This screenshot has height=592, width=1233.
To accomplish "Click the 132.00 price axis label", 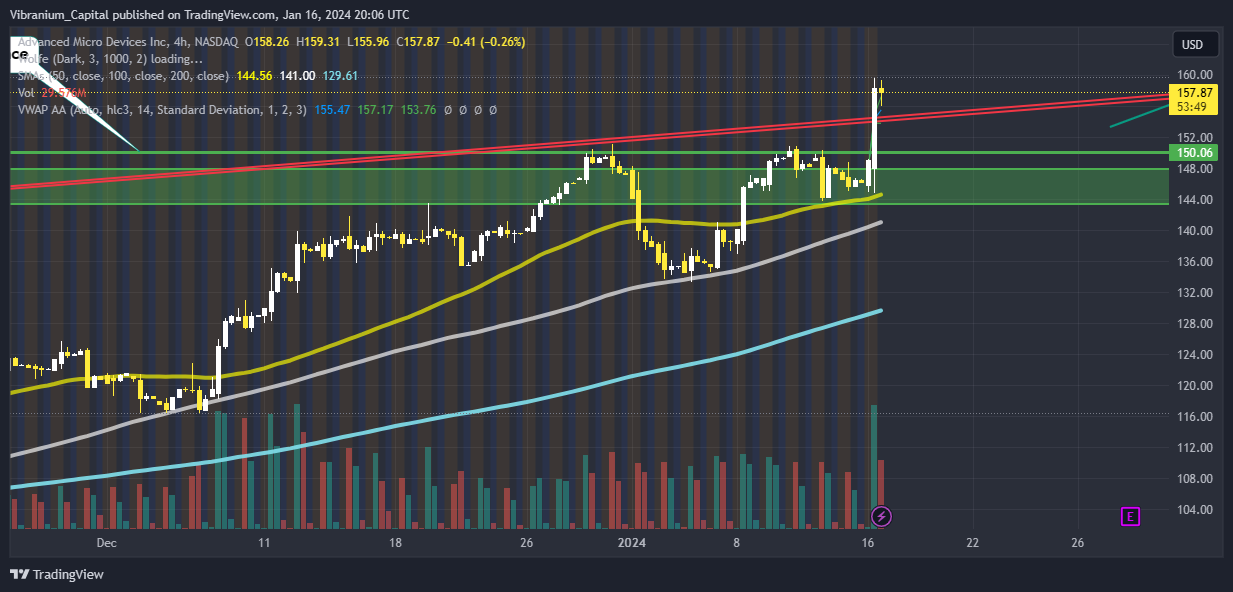I will (1194, 293).
